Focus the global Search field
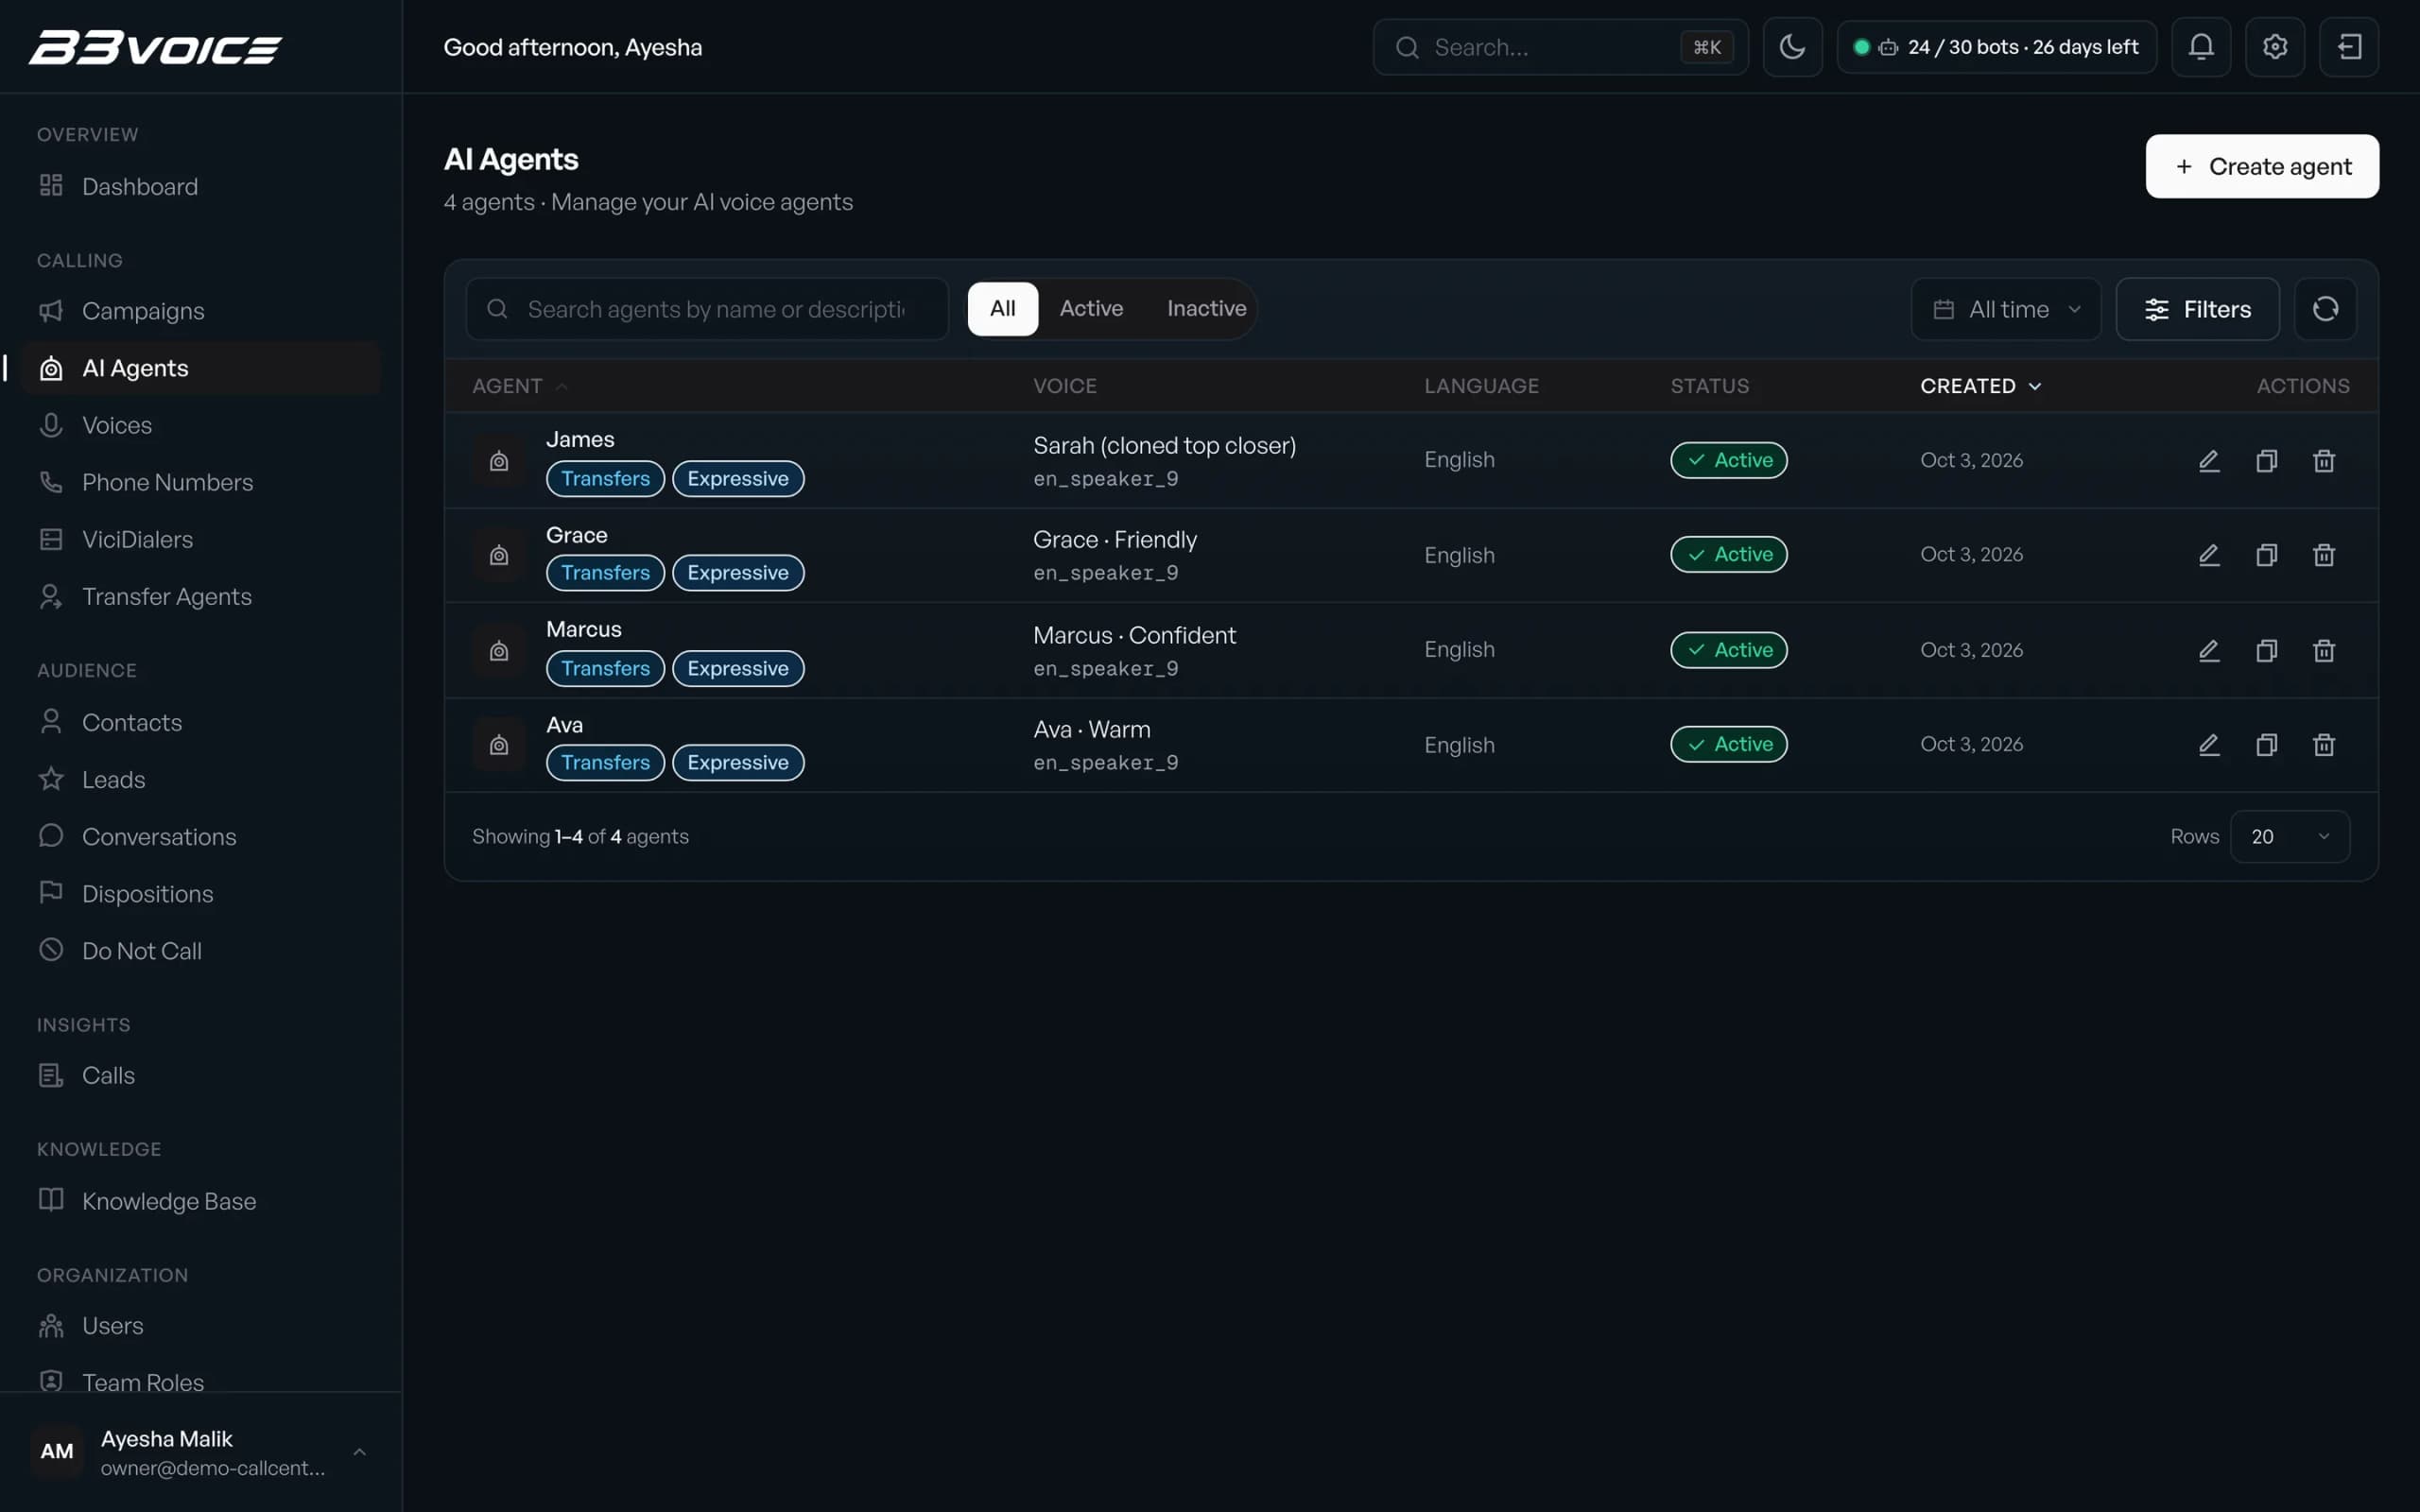The image size is (2420, 1512). click(x=1560, y=47)
